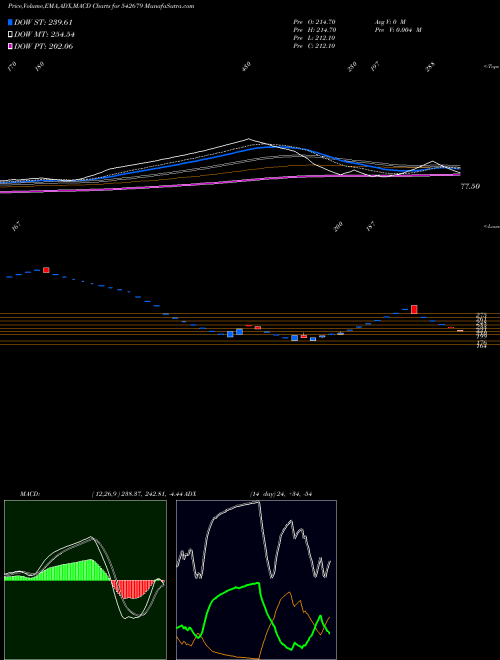Click the 'Pre L: 212.10' value
500x660 pixels.
[314, 38]
